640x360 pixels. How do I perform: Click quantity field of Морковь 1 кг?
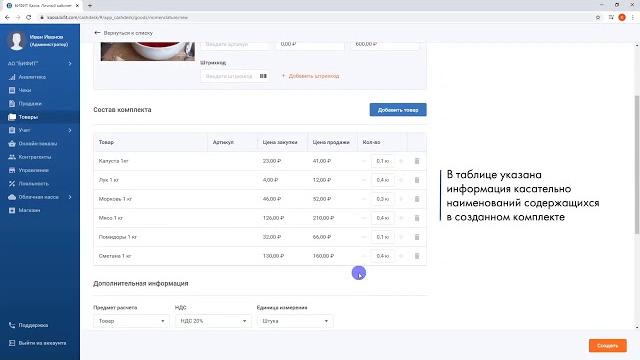click(x=382, y=199)
